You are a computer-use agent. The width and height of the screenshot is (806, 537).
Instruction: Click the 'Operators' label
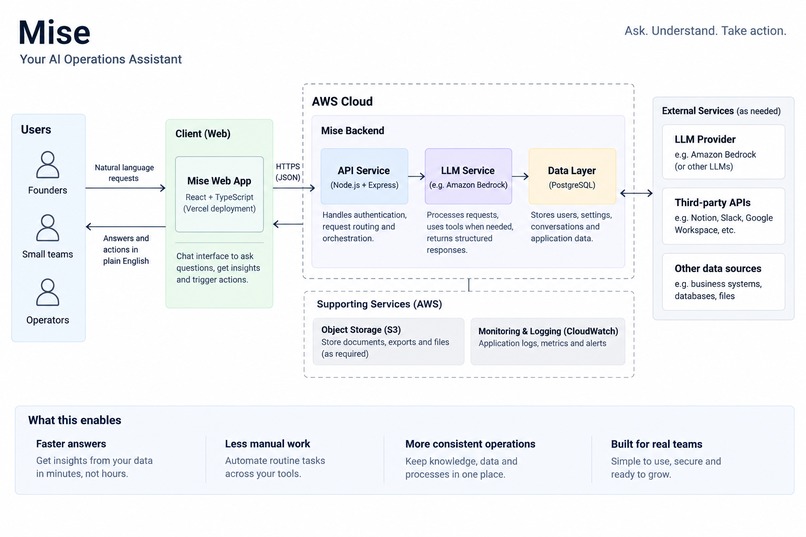coord(47,320)
